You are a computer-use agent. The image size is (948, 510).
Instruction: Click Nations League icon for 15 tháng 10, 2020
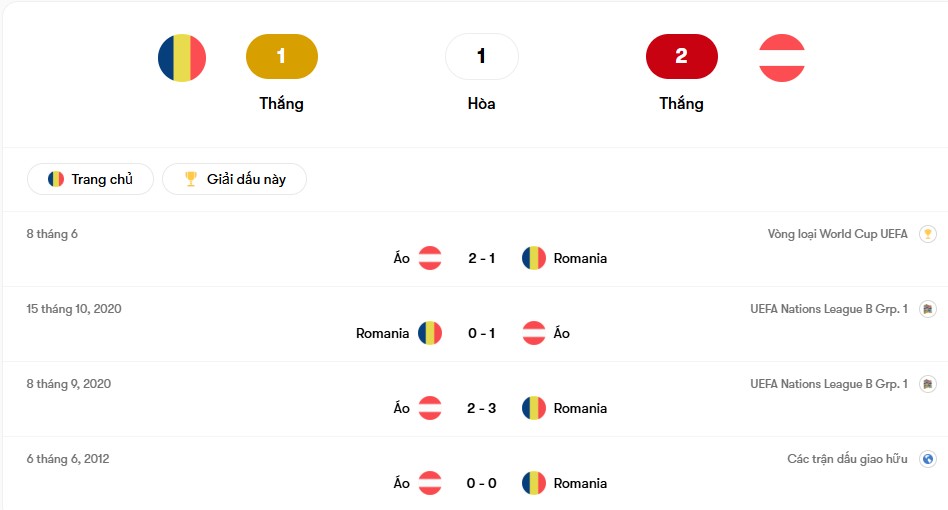click(928, 309)
